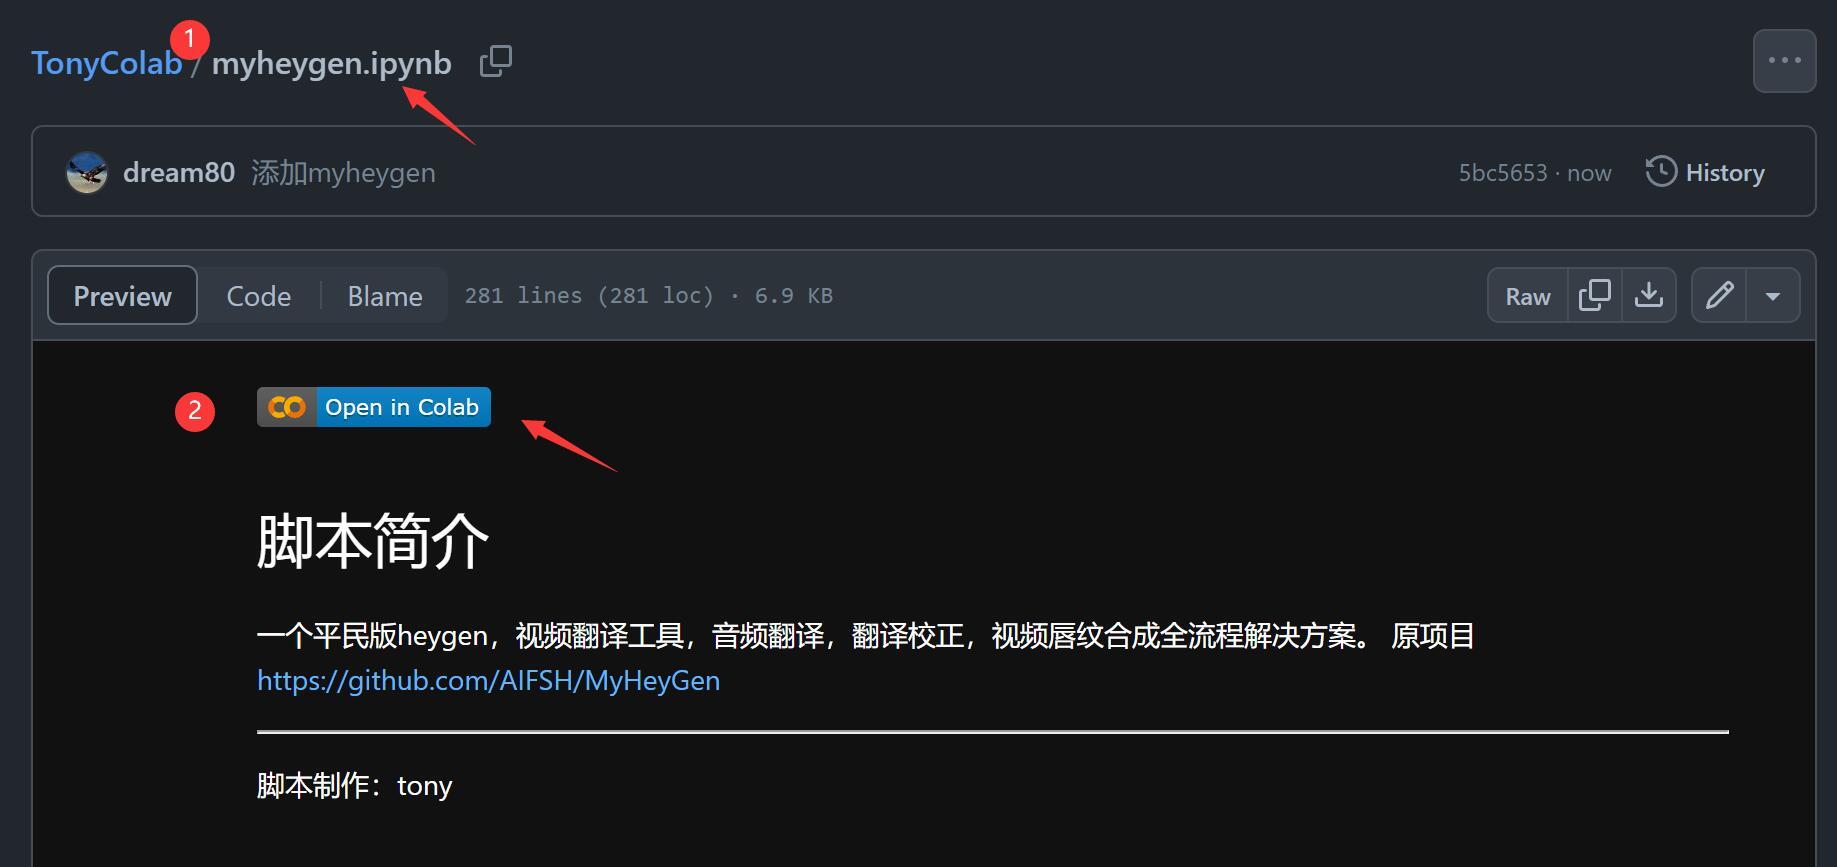
Task: Expand the edit options dropdown arrow
Action: point(1773,295)
